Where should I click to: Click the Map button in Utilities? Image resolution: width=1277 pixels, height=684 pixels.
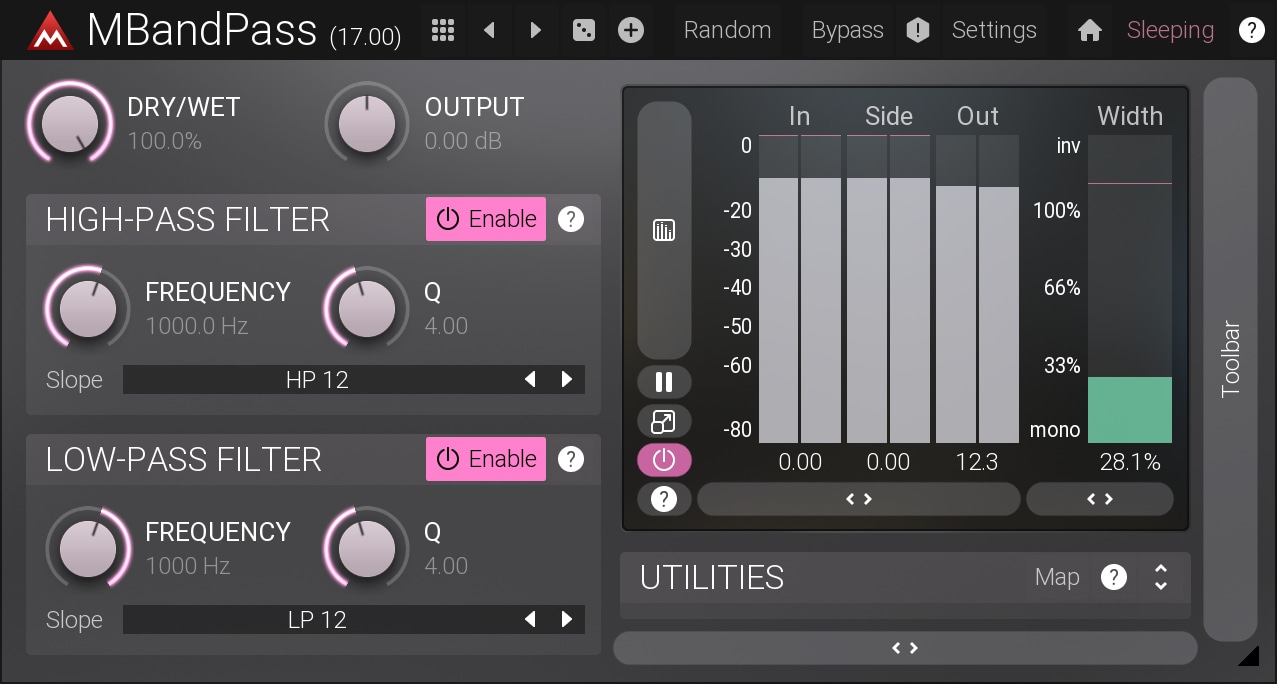tap(1057, 577)
